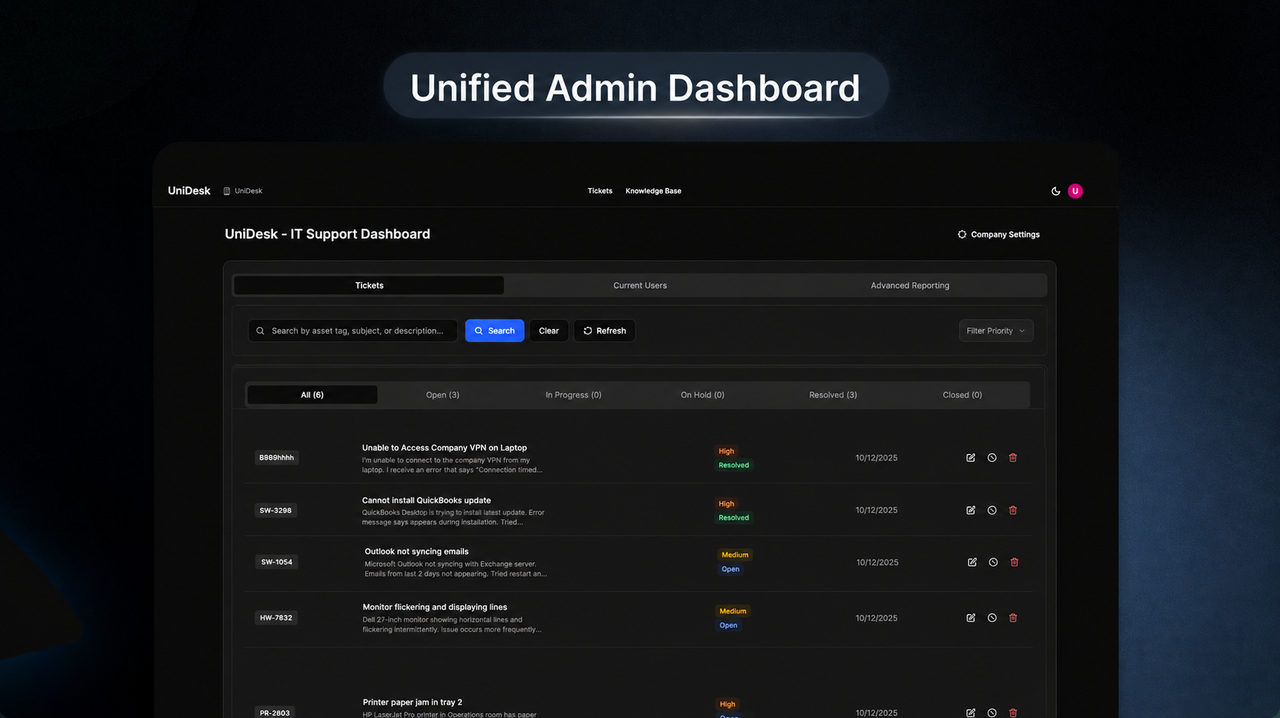Open the Advanced Reporting tab
Screen dimensions: 1280x718
coord(910,286)
